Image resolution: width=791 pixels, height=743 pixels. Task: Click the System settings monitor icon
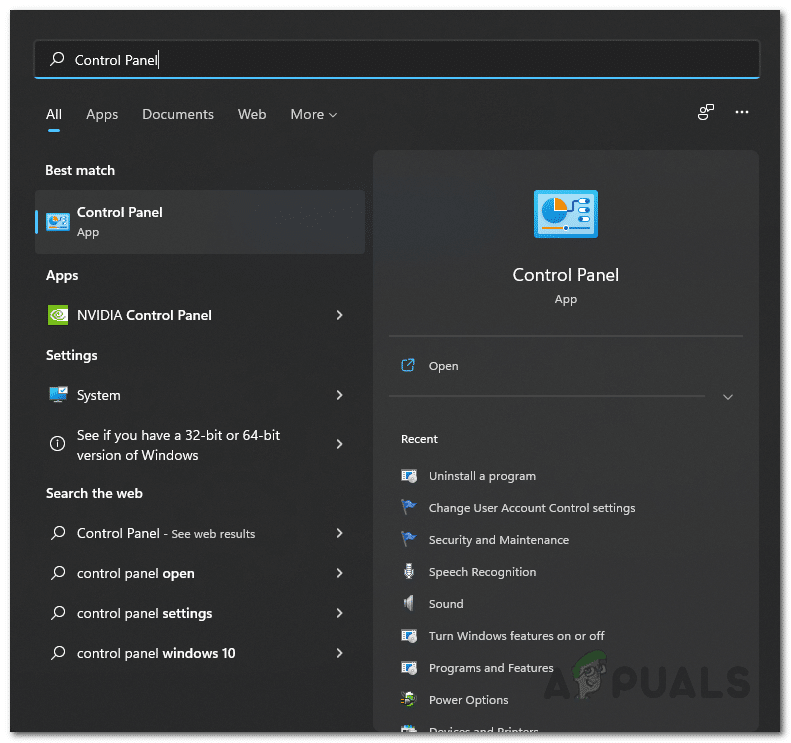point(58,395)
